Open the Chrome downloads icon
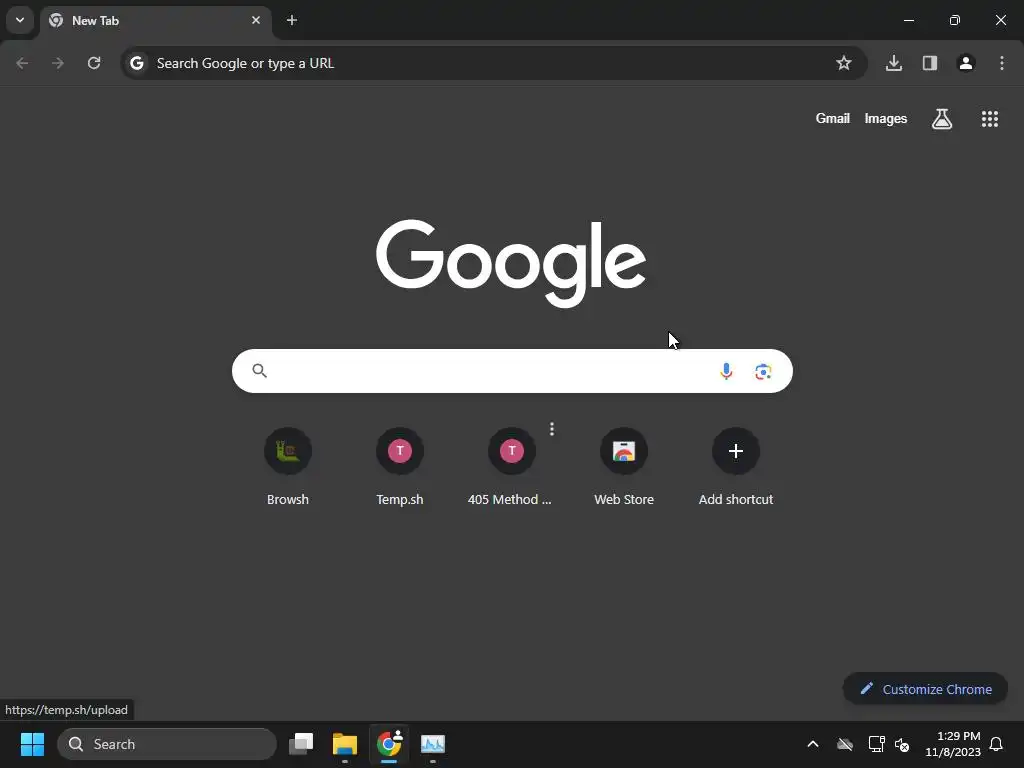This screenshot has height=768, width=1024. click(x=894, y=63)
